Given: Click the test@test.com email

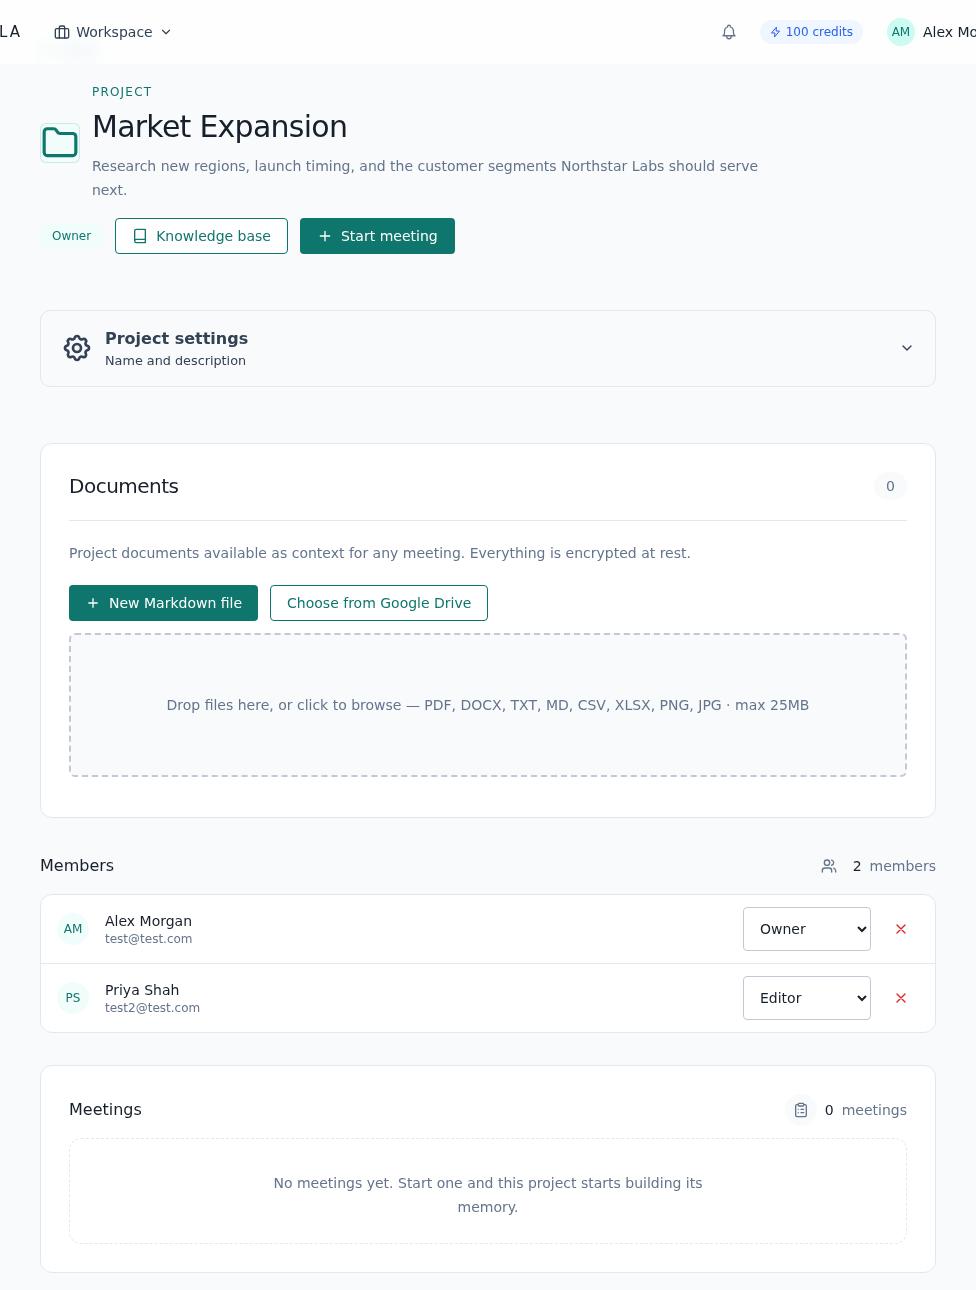Looking at the screenshot, I should [x=148, y=939].
